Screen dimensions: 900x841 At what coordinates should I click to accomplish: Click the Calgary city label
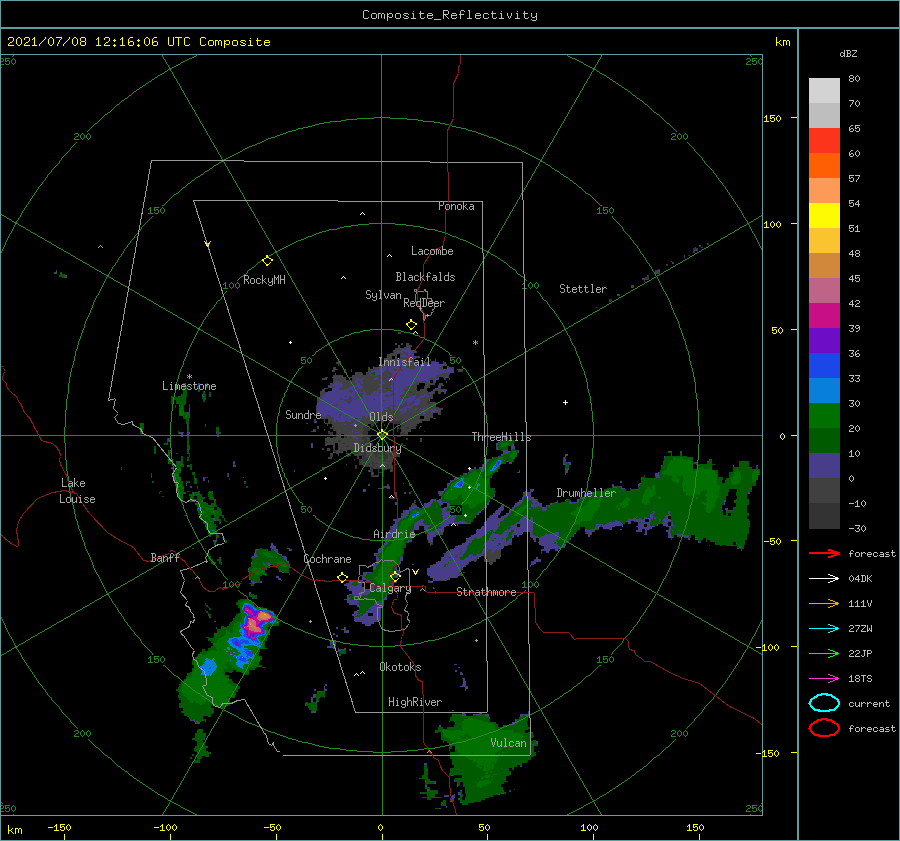tap(390, 588)
